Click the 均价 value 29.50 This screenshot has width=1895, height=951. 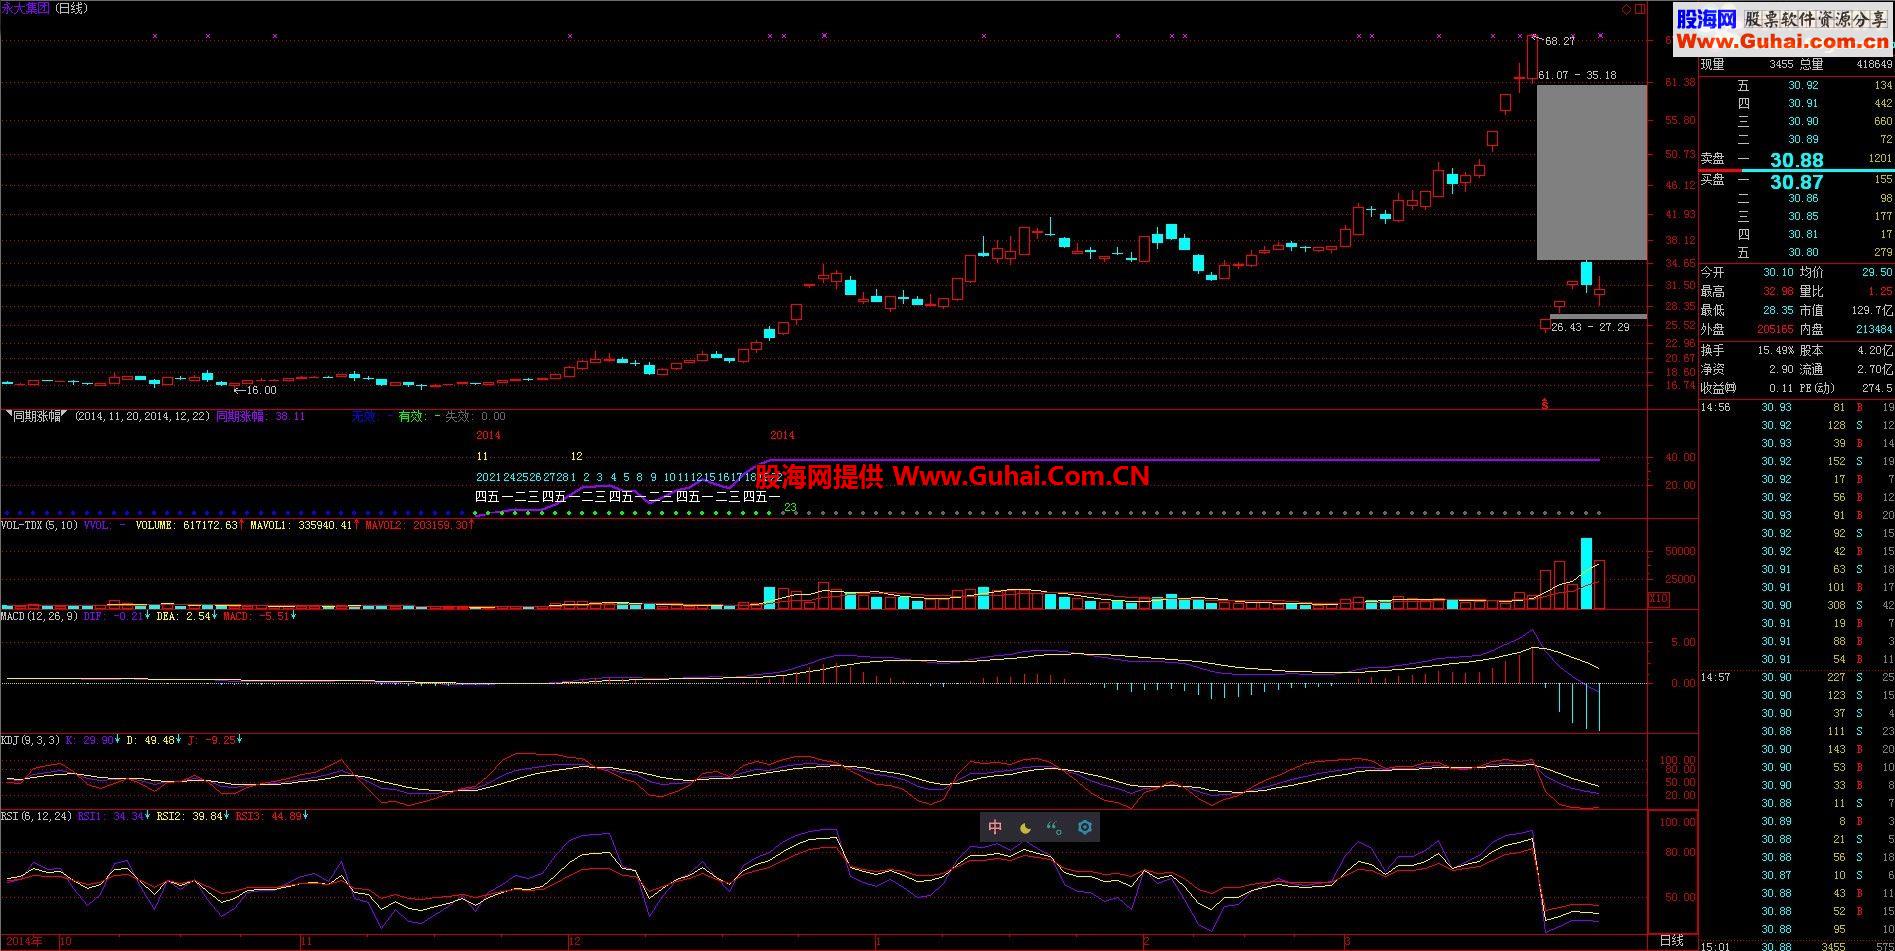click(1877, 272)
